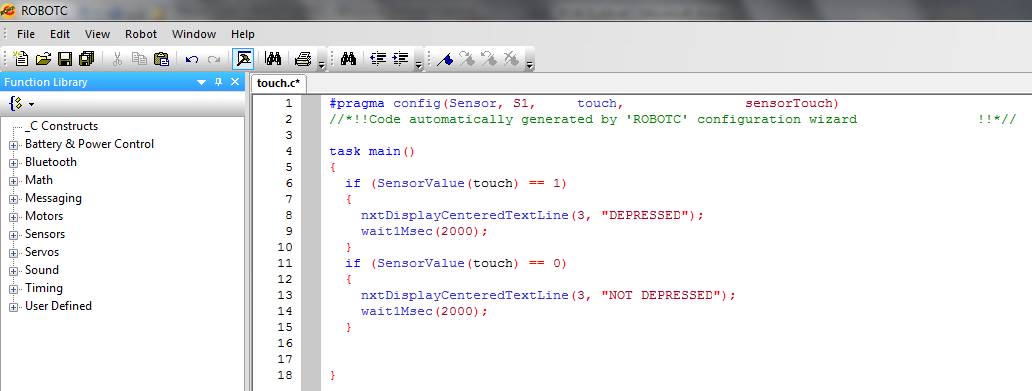
Task: Click the "NOT DEPRESSED" string on line 13
Action: 661,295
